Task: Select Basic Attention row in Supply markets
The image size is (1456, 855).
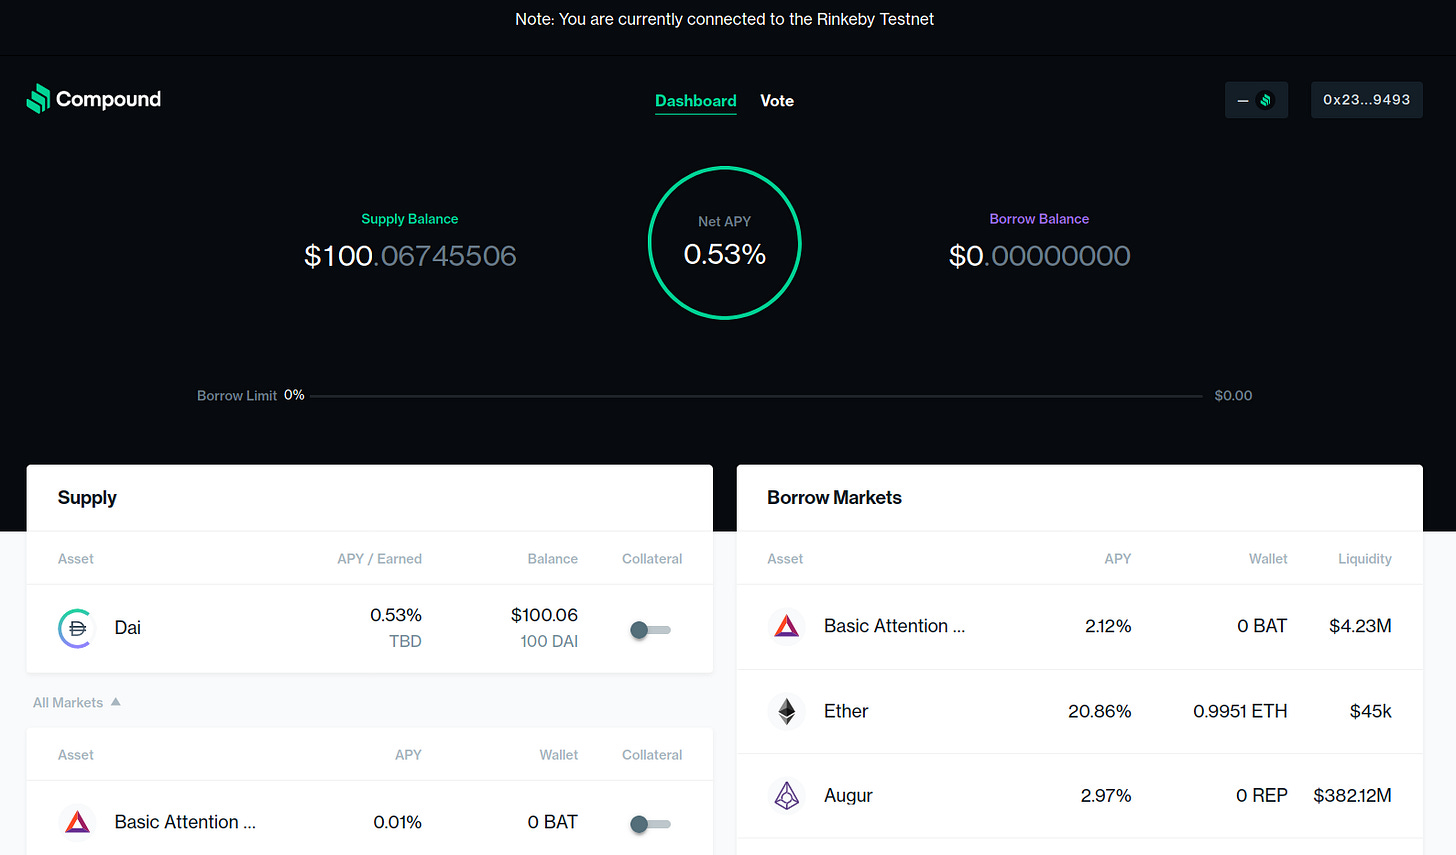Action: point(370,822)
